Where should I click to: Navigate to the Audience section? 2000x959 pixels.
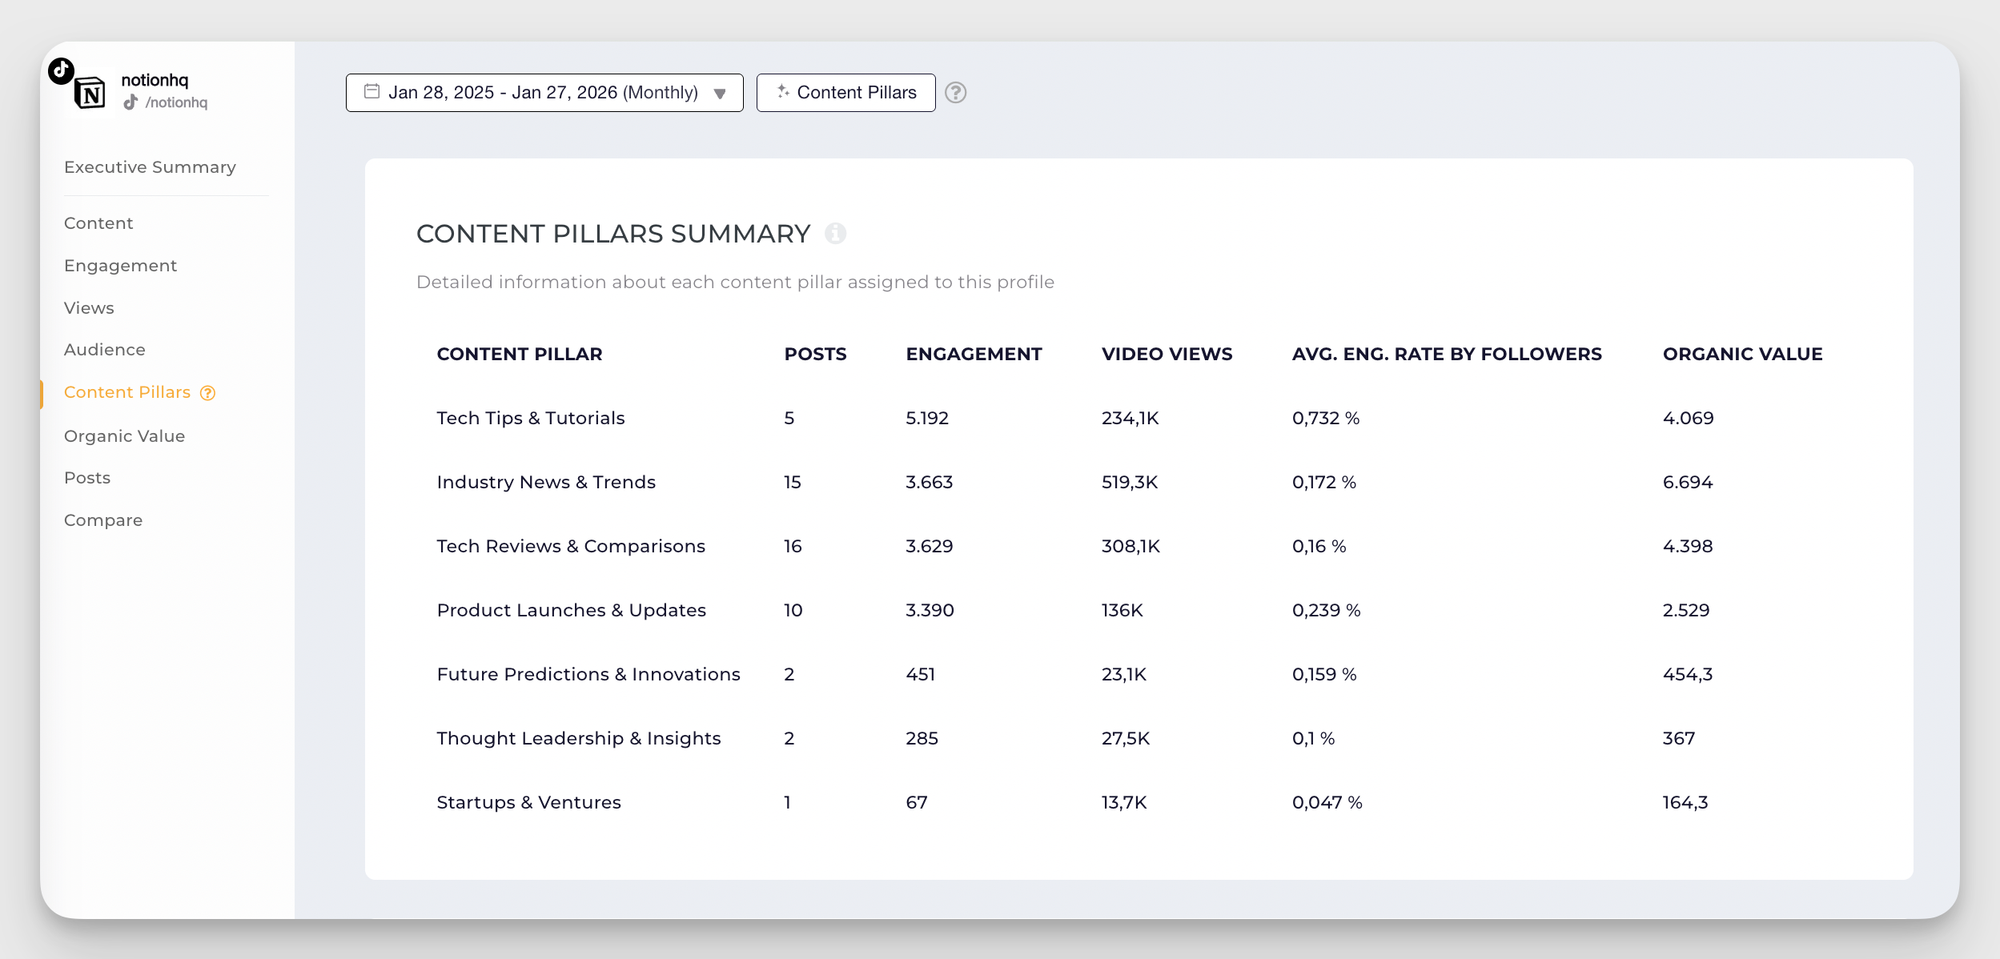[104, 349]
